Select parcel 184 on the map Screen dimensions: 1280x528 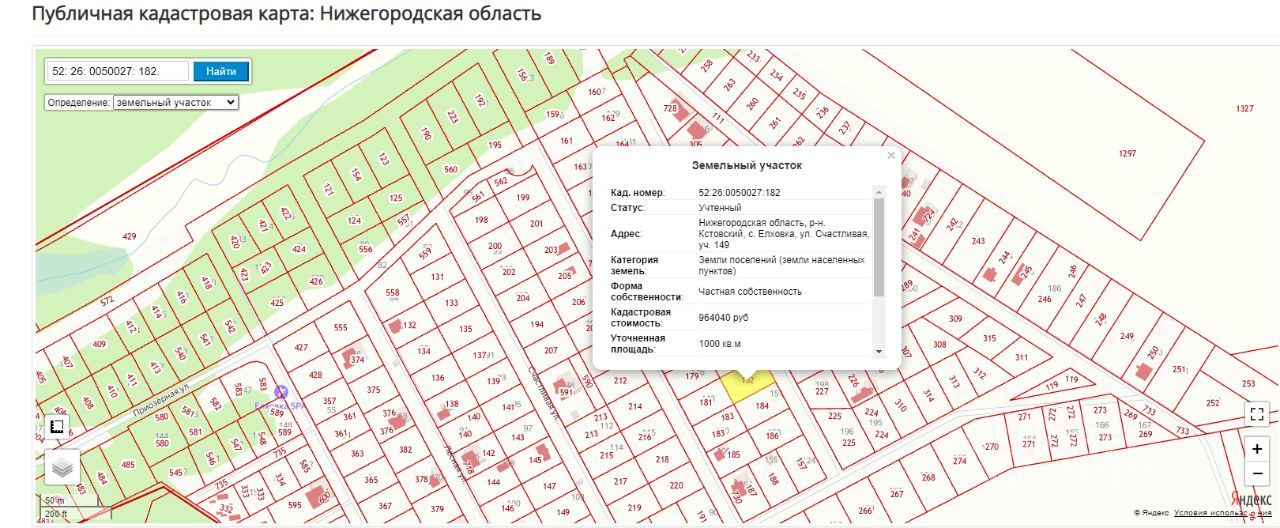(x=762, y=406)
